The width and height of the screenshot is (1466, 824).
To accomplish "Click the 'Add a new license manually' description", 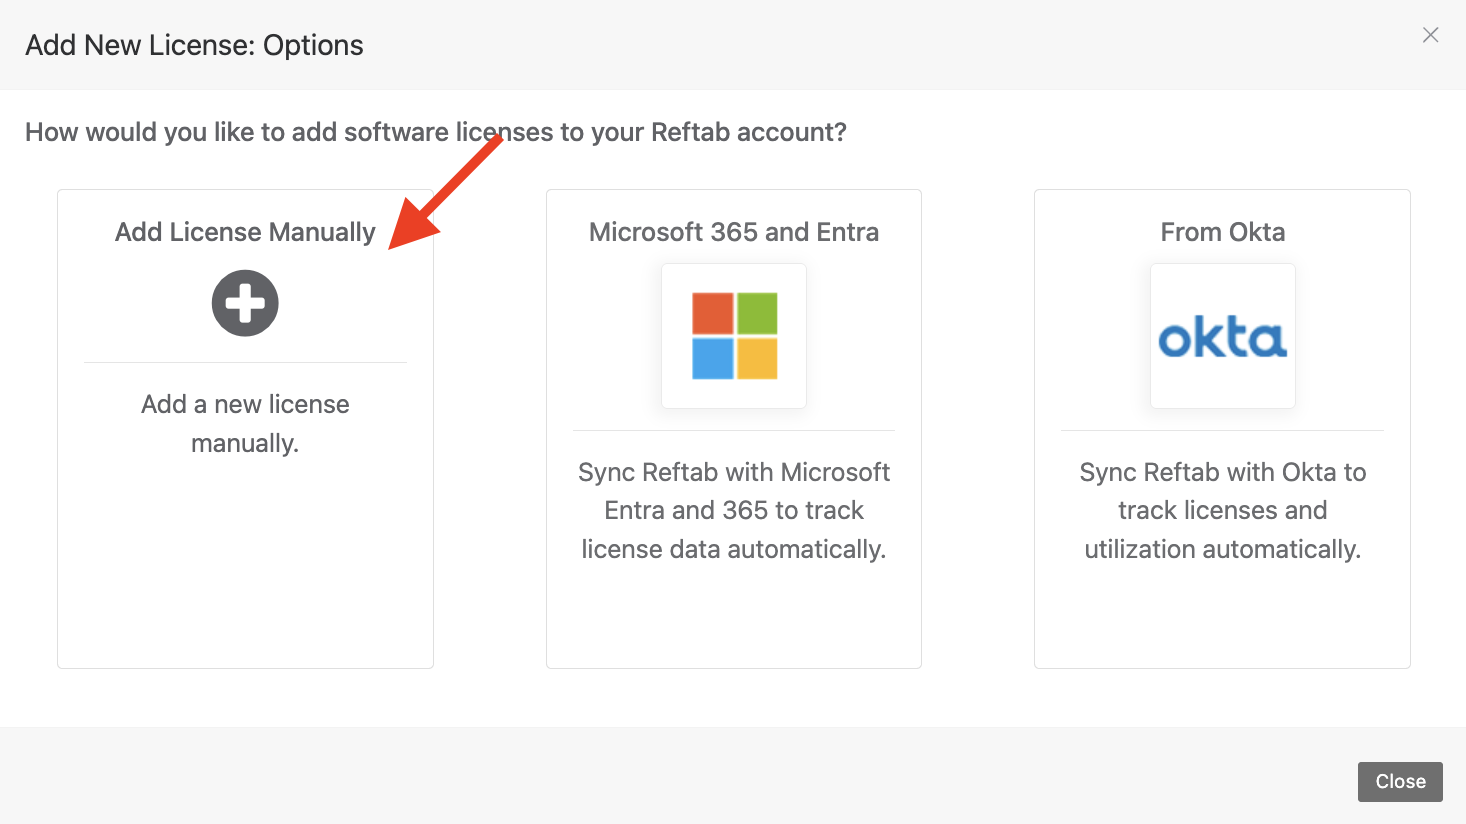I will (245, 423).
